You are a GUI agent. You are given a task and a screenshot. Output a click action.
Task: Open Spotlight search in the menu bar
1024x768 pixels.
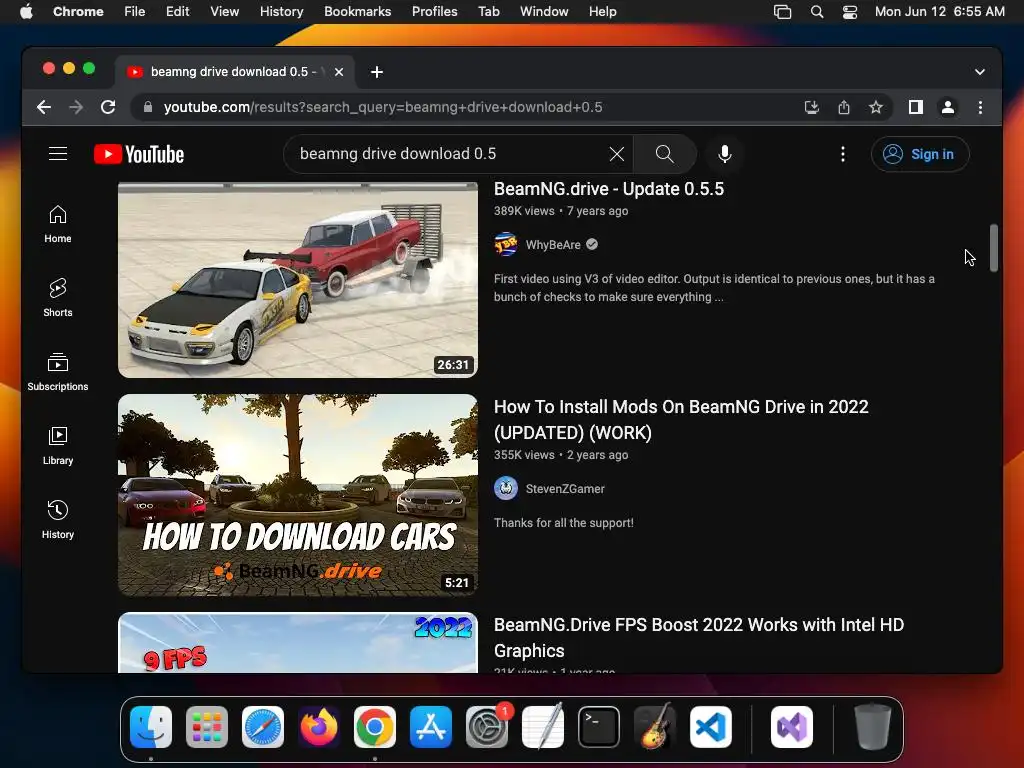coord(816,11)
